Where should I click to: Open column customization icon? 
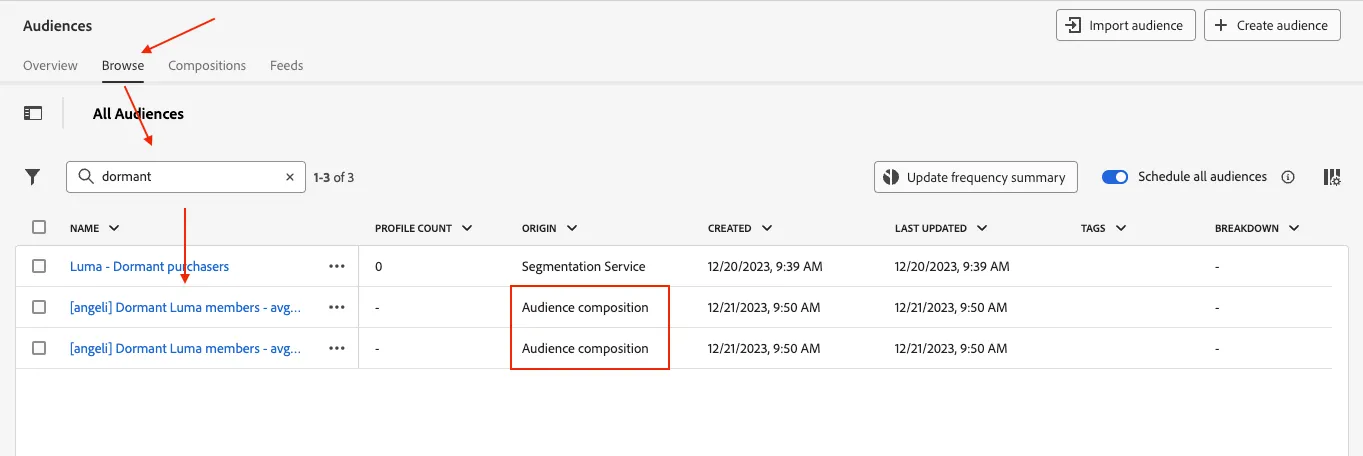coord(1332,177)
